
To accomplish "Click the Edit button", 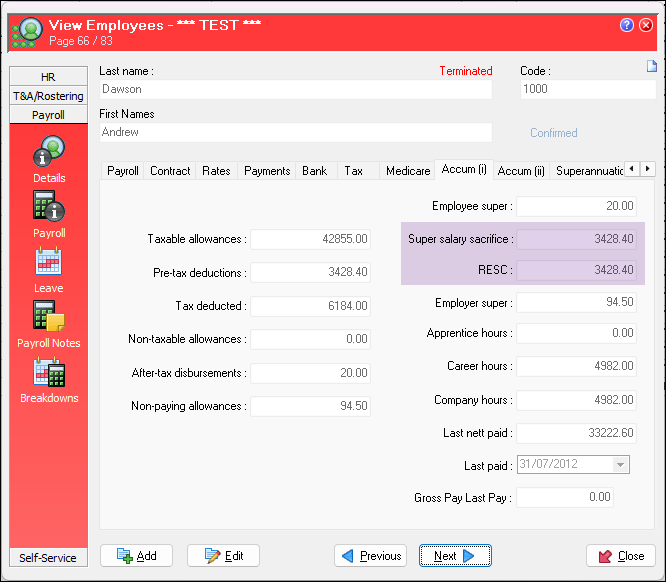I will [223, 556].
